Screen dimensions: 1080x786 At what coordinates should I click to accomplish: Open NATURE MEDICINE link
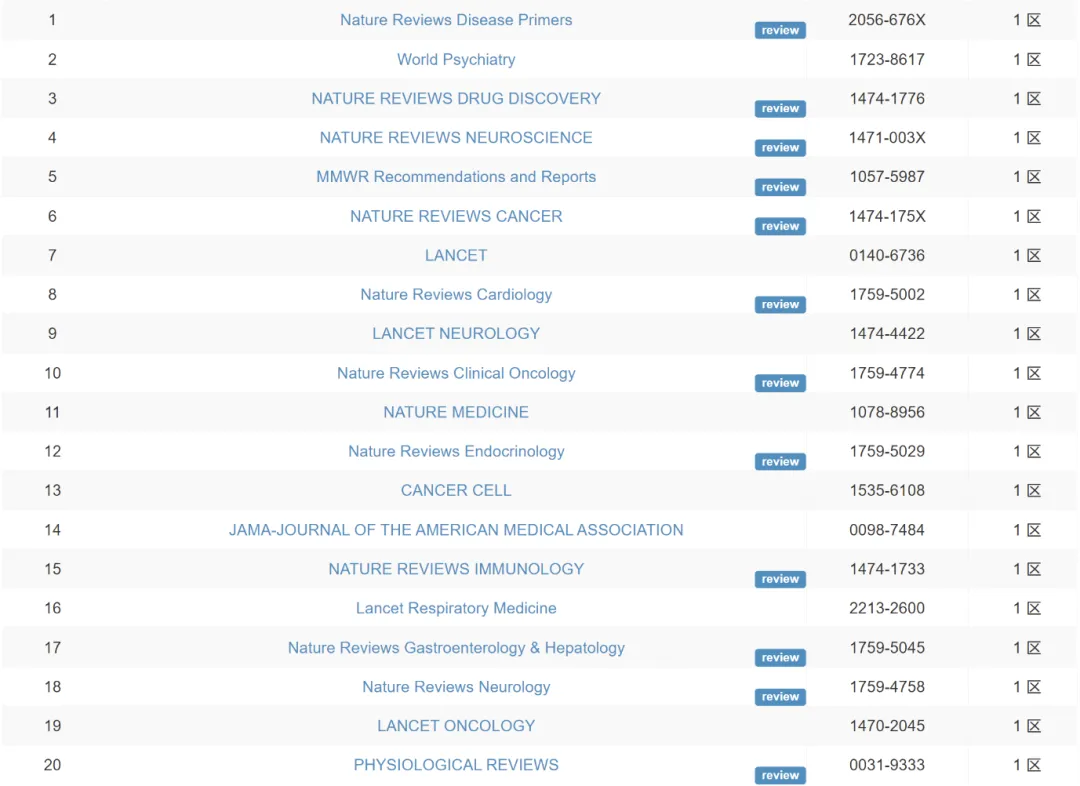(456, 413)
